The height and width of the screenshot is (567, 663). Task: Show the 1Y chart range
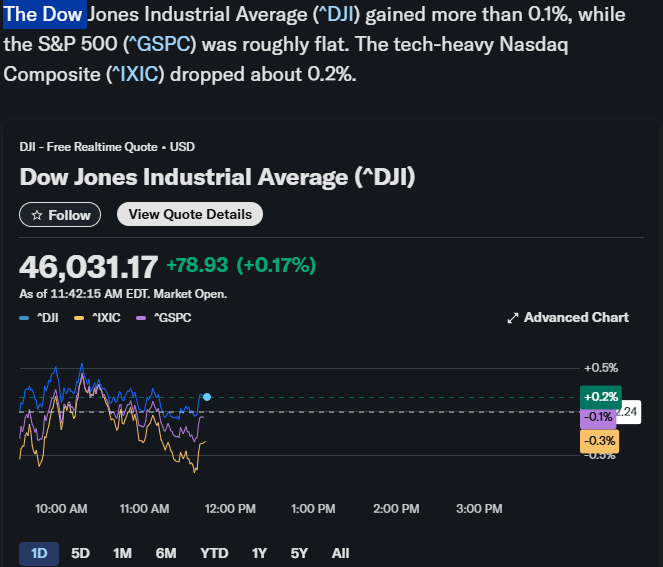coord(259,553)
